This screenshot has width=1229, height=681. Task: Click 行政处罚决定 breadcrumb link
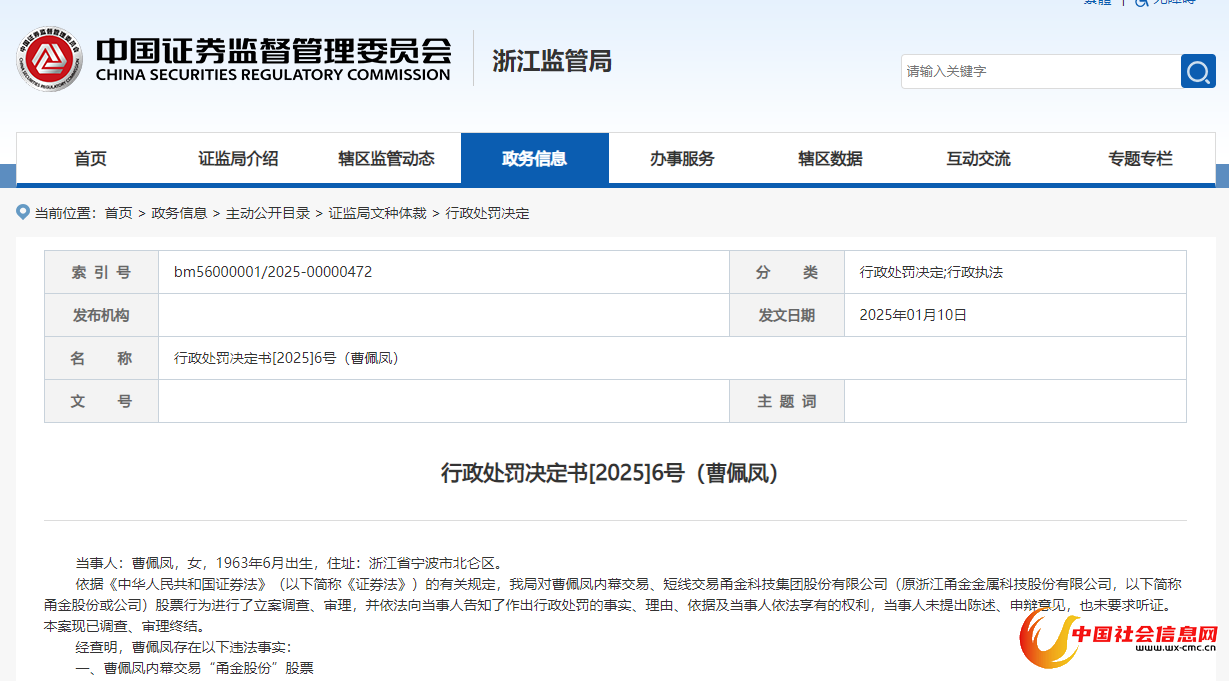[x=487, y=213]
